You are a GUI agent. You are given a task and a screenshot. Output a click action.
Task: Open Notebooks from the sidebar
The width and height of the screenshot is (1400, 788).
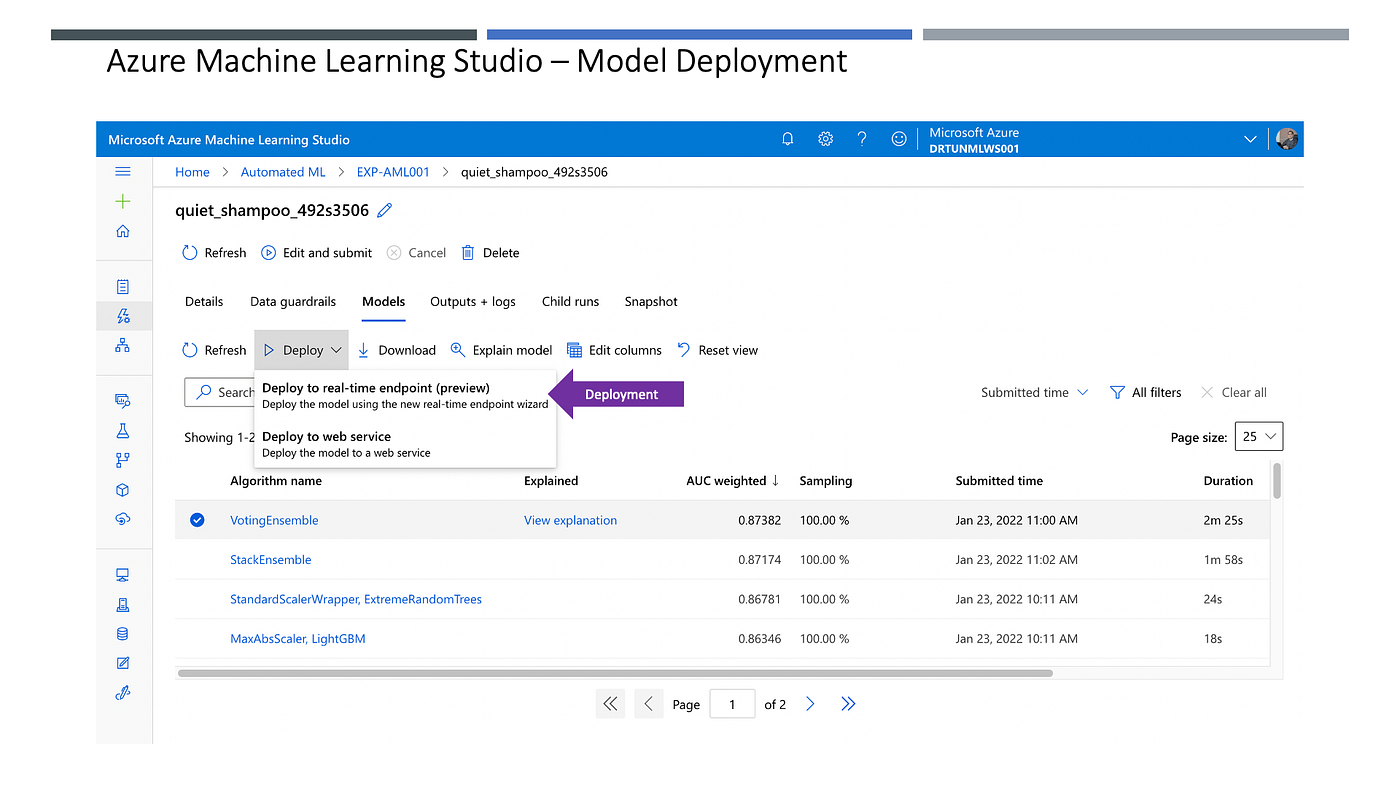[x=123, y=287]
